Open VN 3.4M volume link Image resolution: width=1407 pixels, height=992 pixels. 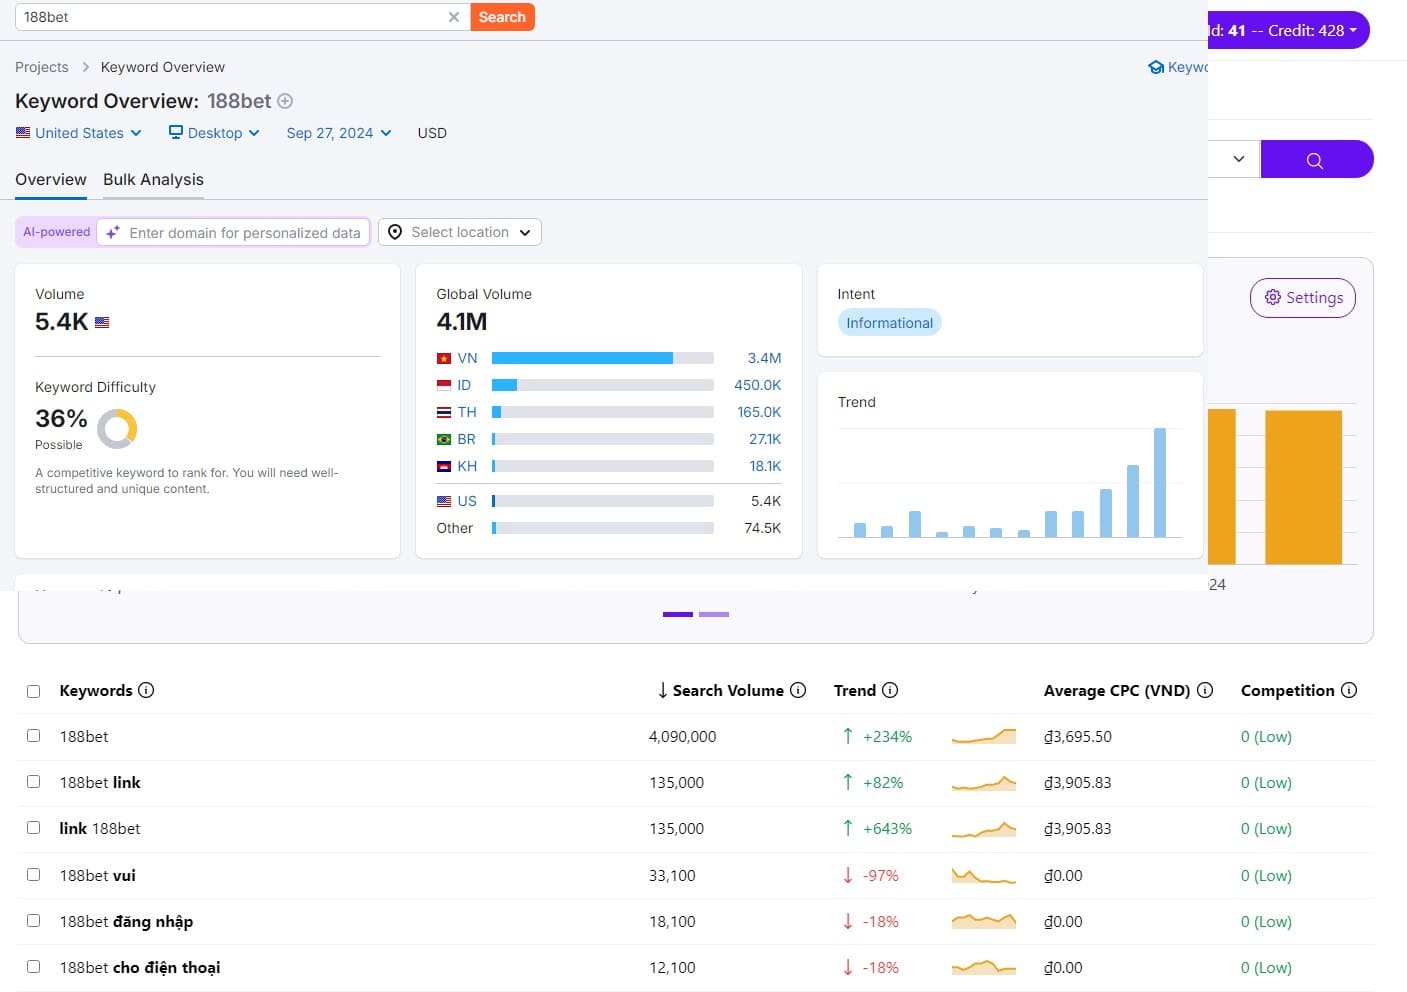click(764, 358)
